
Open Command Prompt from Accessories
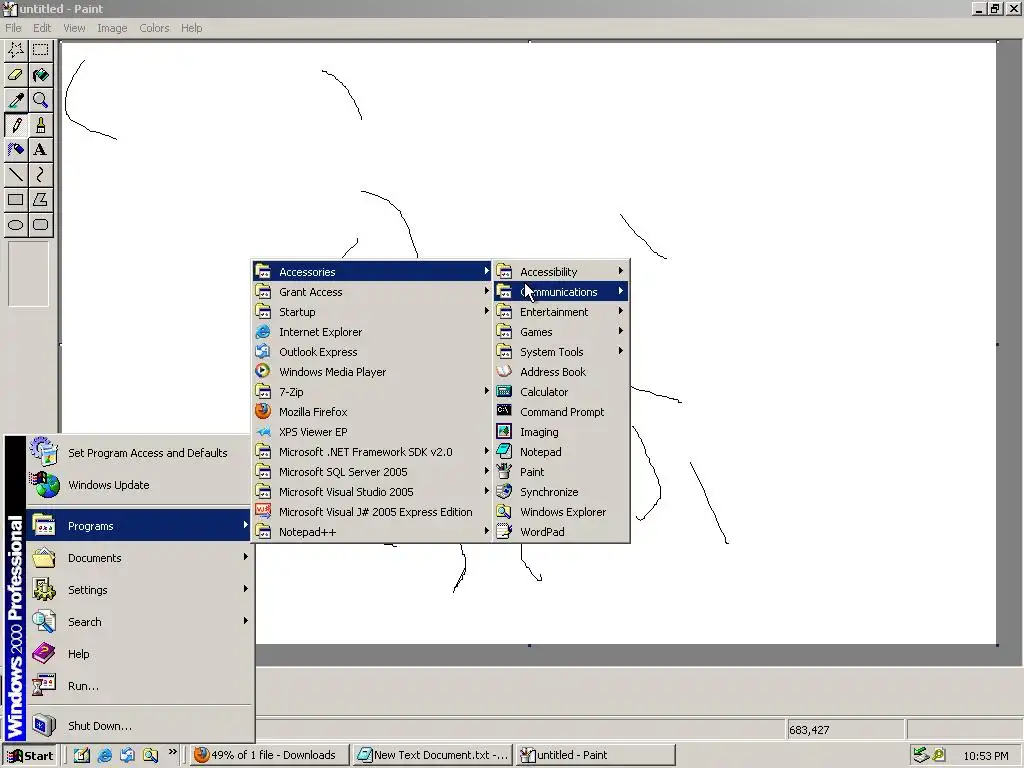pyautogui.click(x=561, y=412)
